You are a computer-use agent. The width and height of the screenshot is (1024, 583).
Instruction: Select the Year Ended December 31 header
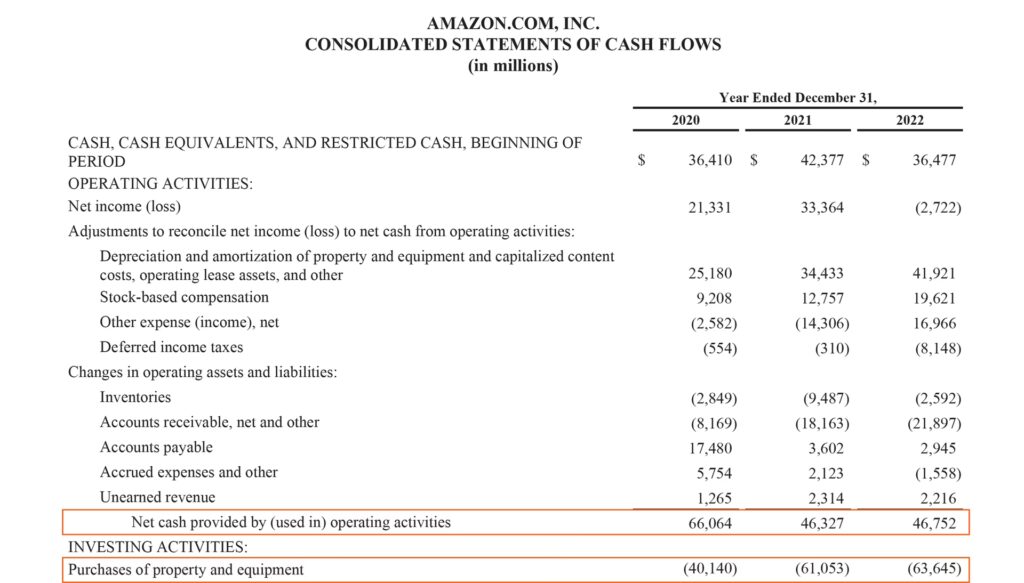[796, 97]
